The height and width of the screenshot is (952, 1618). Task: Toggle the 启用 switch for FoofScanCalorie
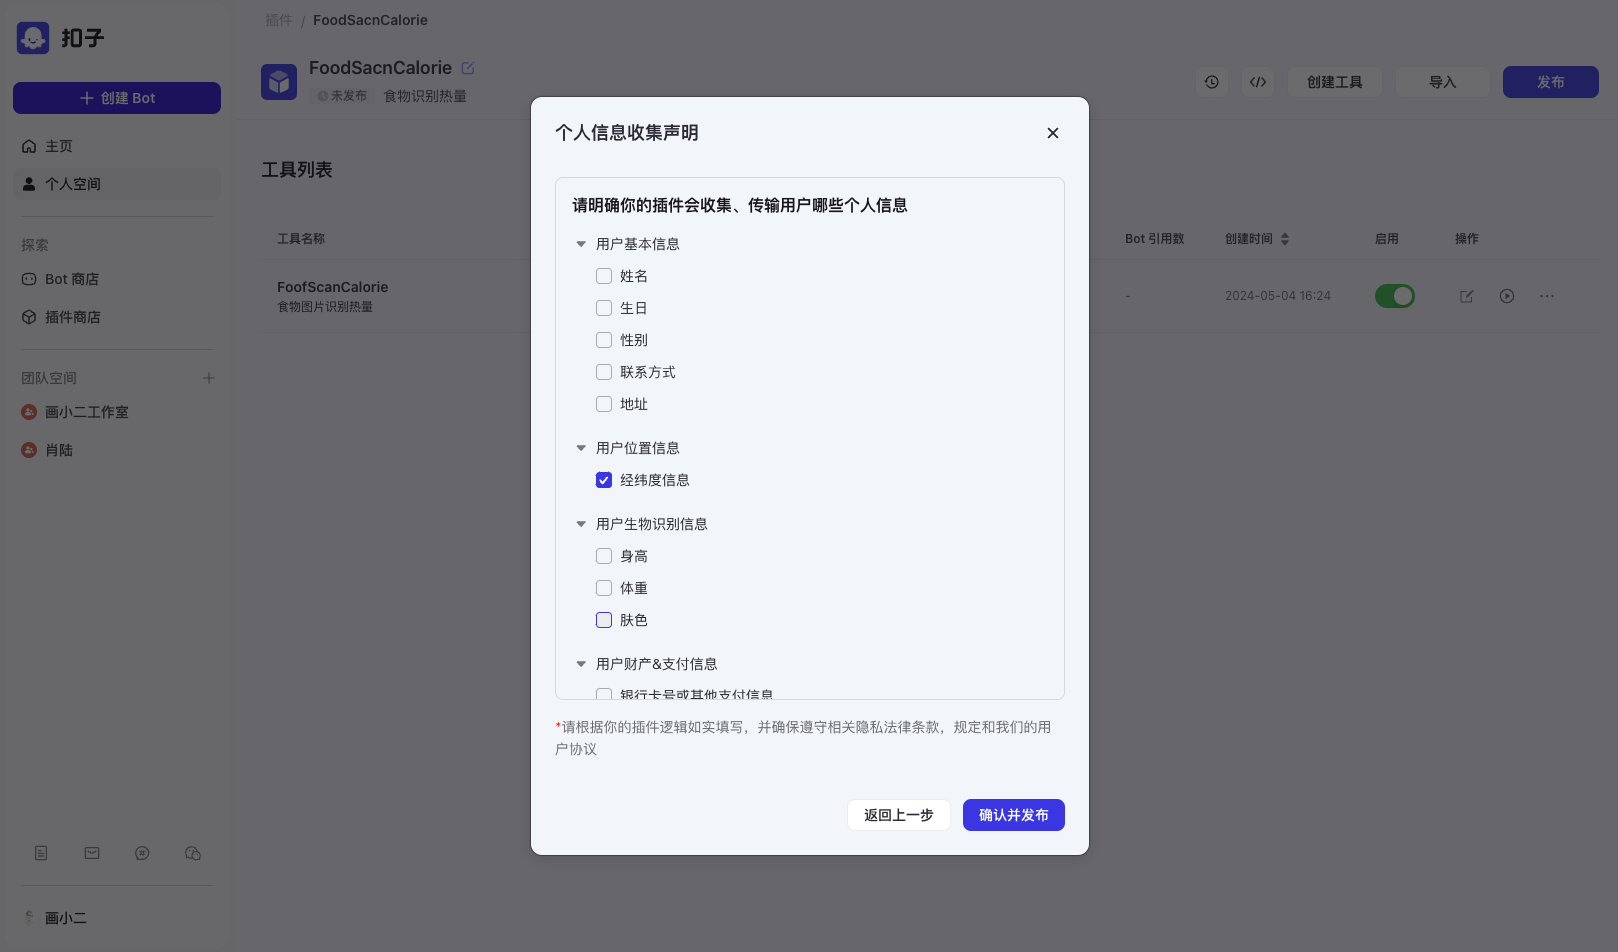pos(1394,296)
